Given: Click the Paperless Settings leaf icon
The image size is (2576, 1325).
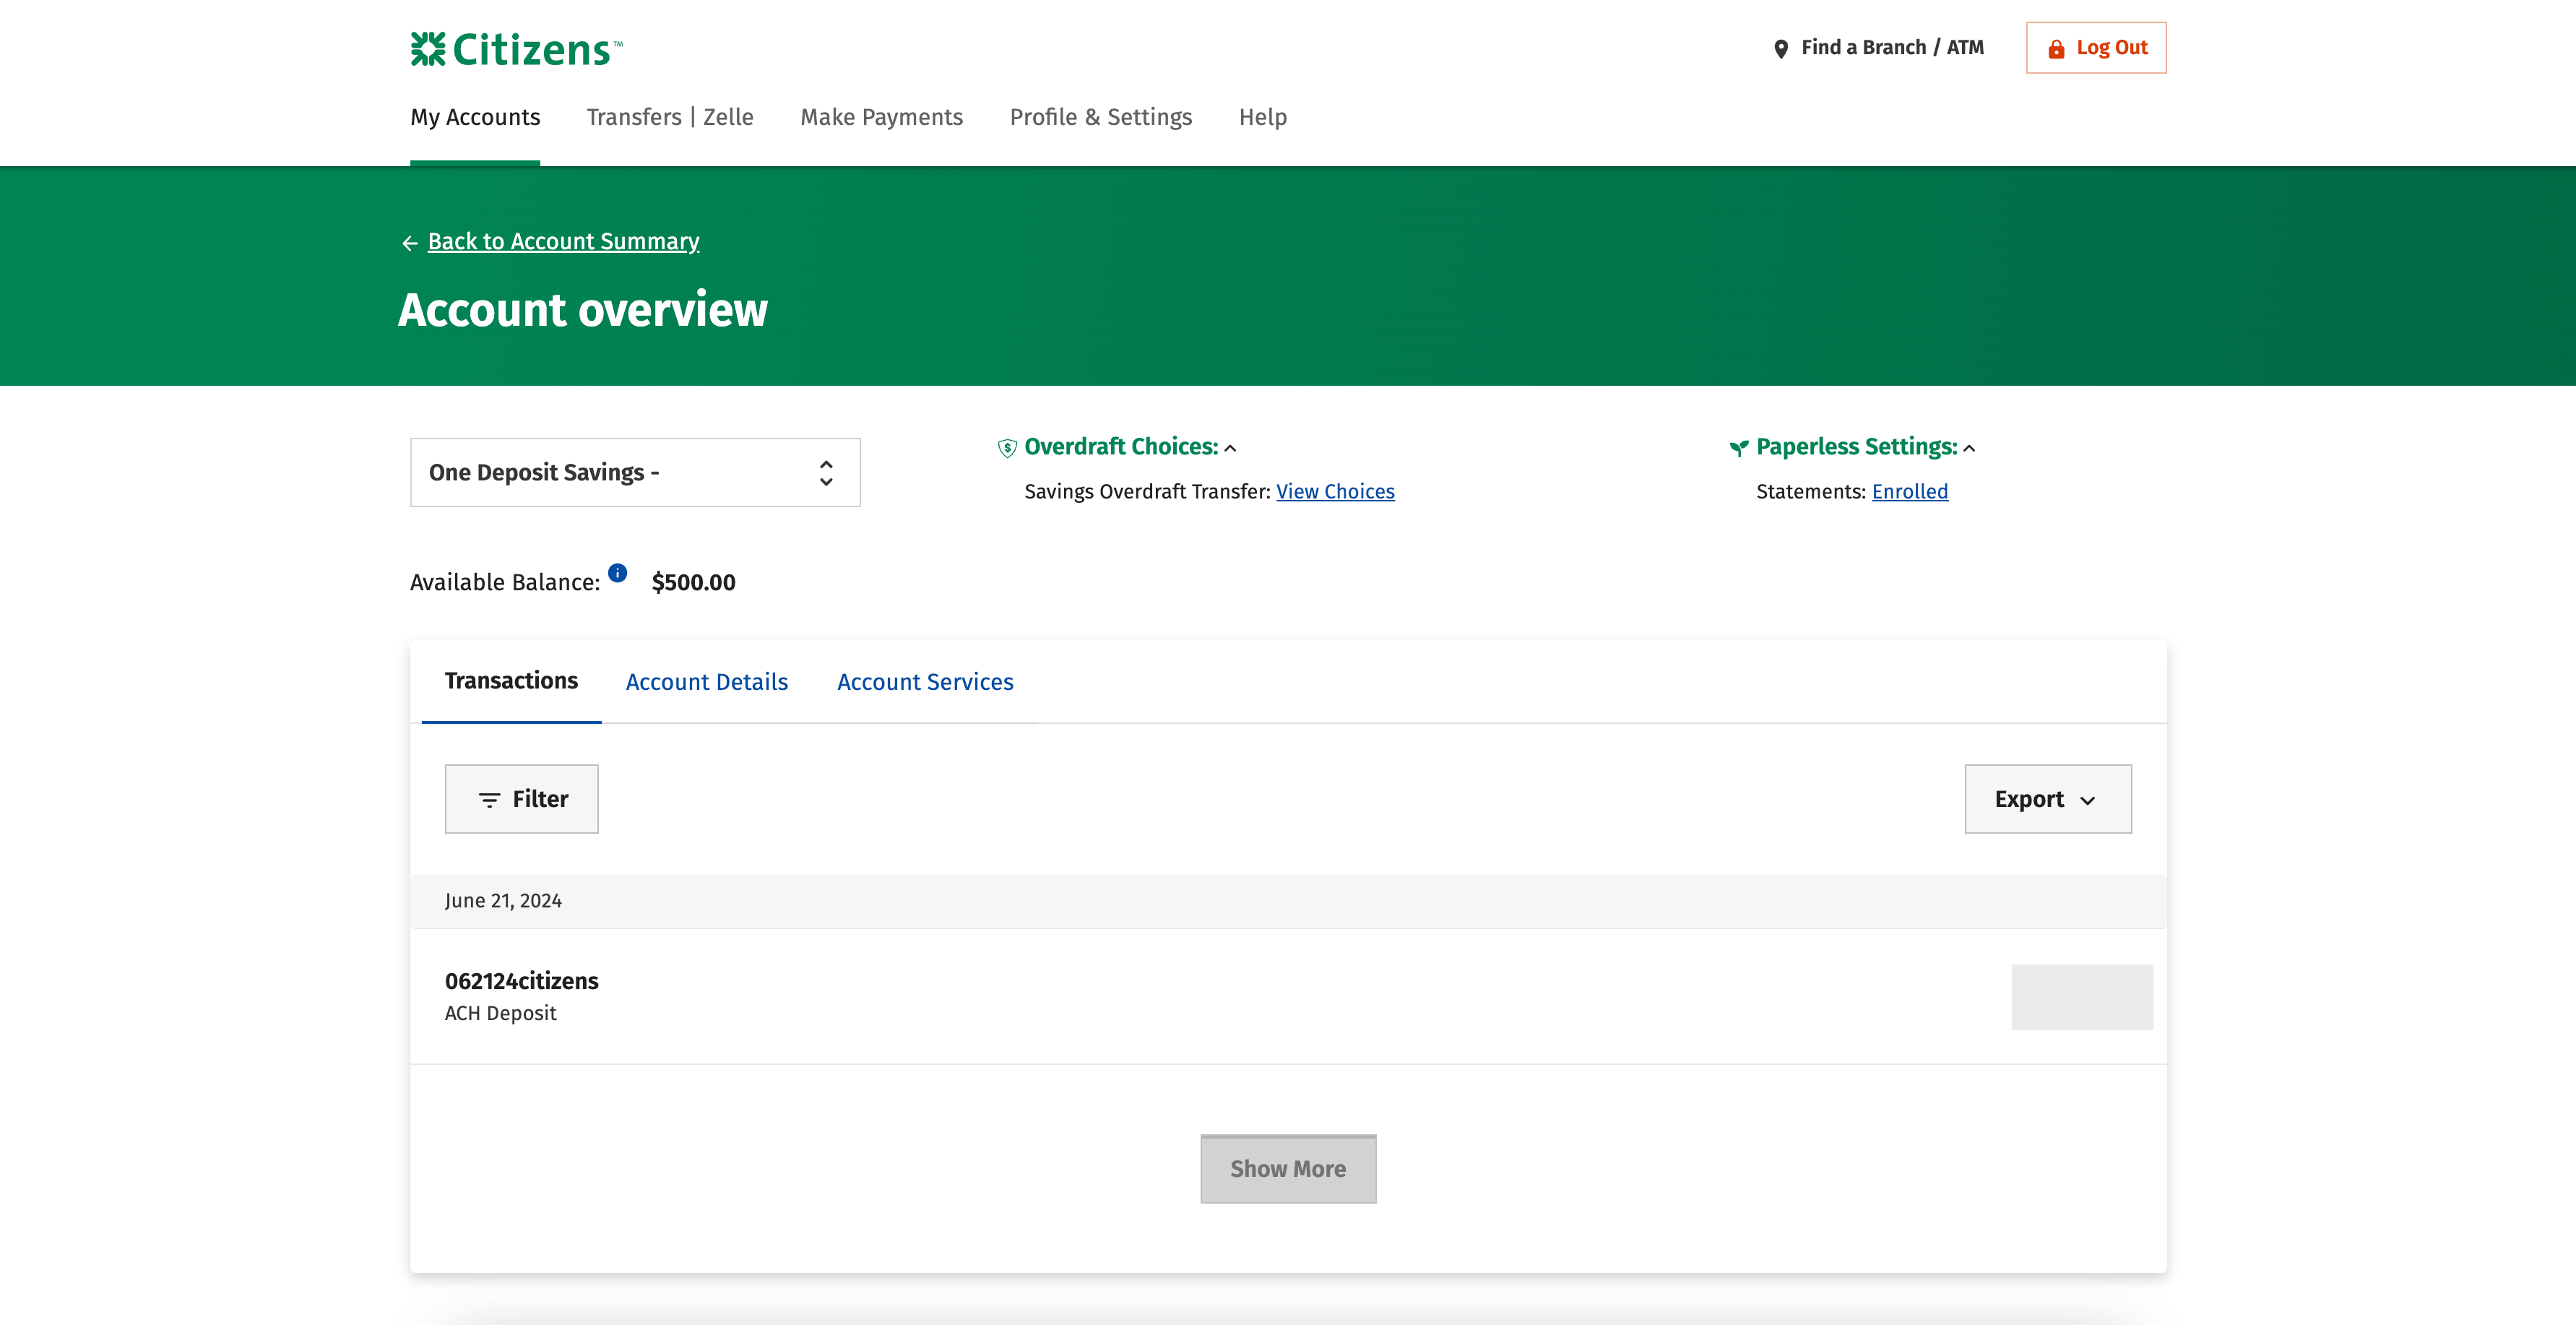Looking at the screenshot, I should tap(1739, 448).
